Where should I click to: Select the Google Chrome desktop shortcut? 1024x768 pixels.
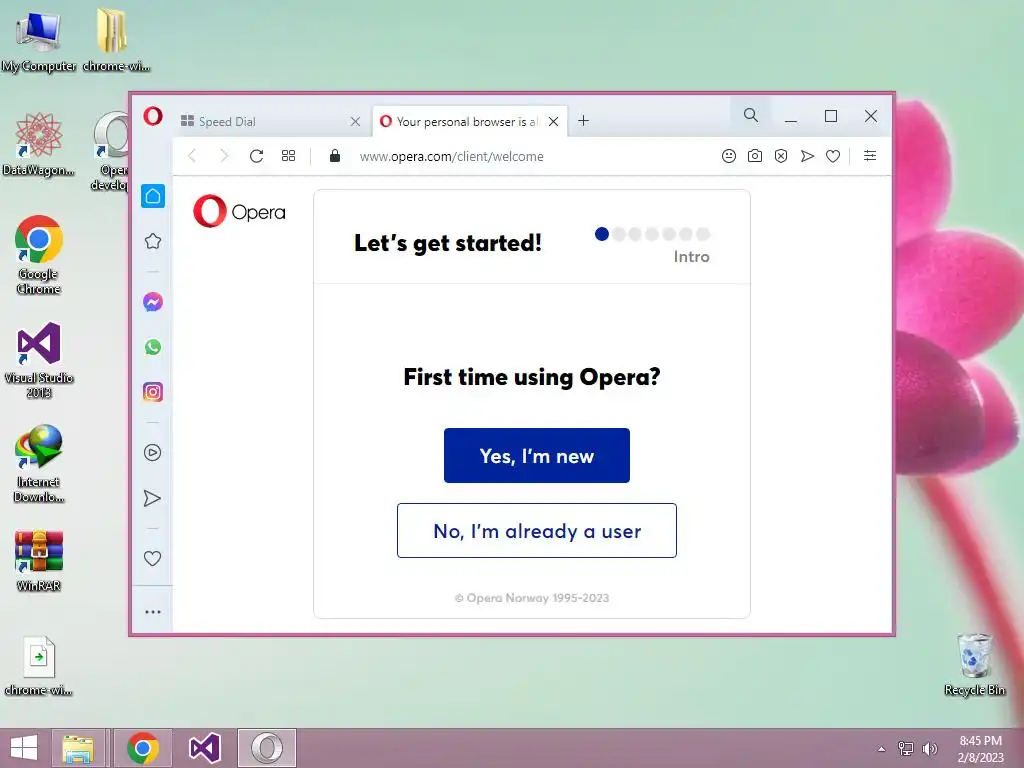click(x=39, y=255)
